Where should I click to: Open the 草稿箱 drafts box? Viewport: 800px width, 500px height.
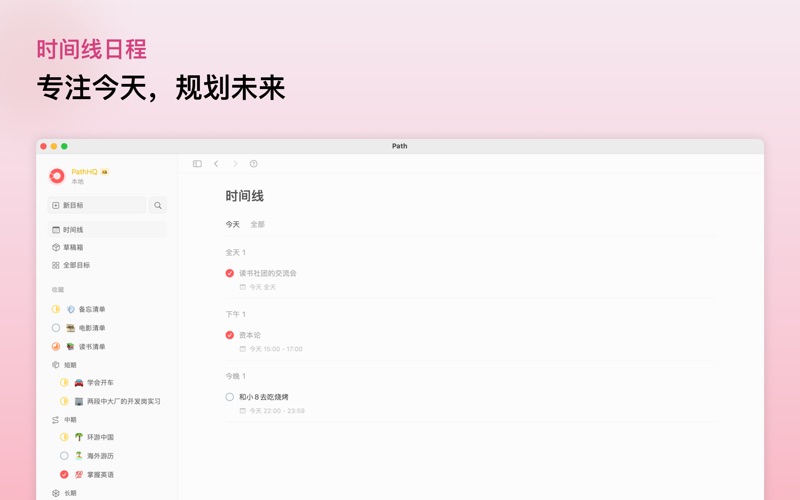(73, 248)
